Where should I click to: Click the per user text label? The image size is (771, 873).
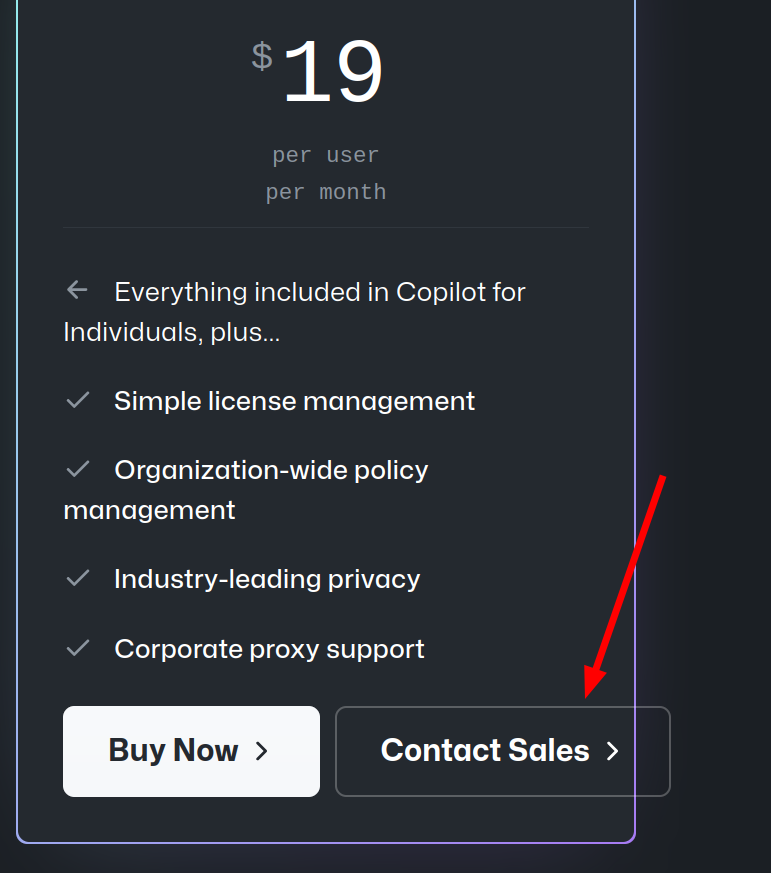(325, 154)
